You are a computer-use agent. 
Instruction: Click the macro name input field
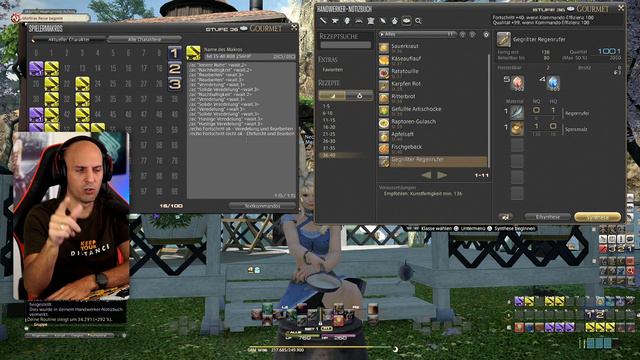click(x=250, y=56)
